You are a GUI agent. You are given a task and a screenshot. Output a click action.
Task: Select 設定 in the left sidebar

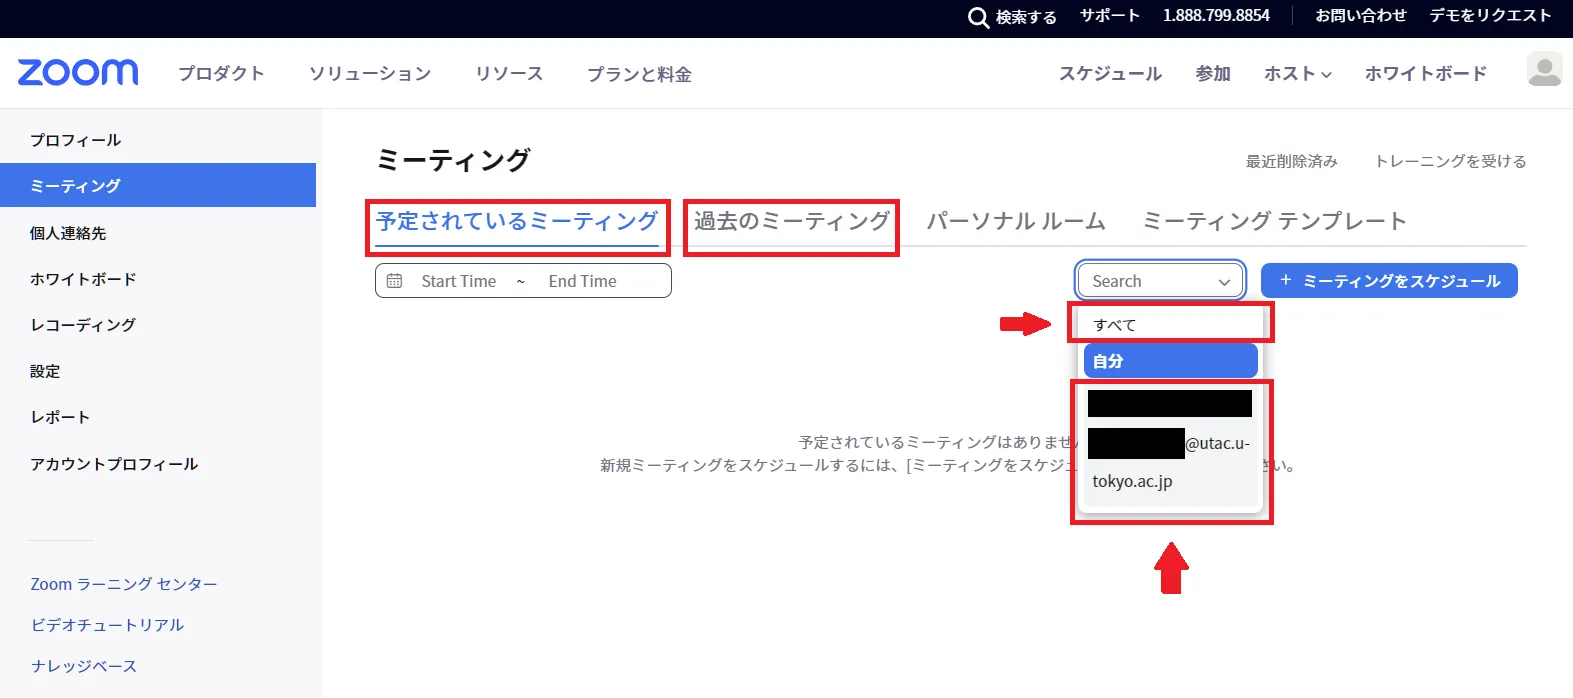[x=45, y=371]
